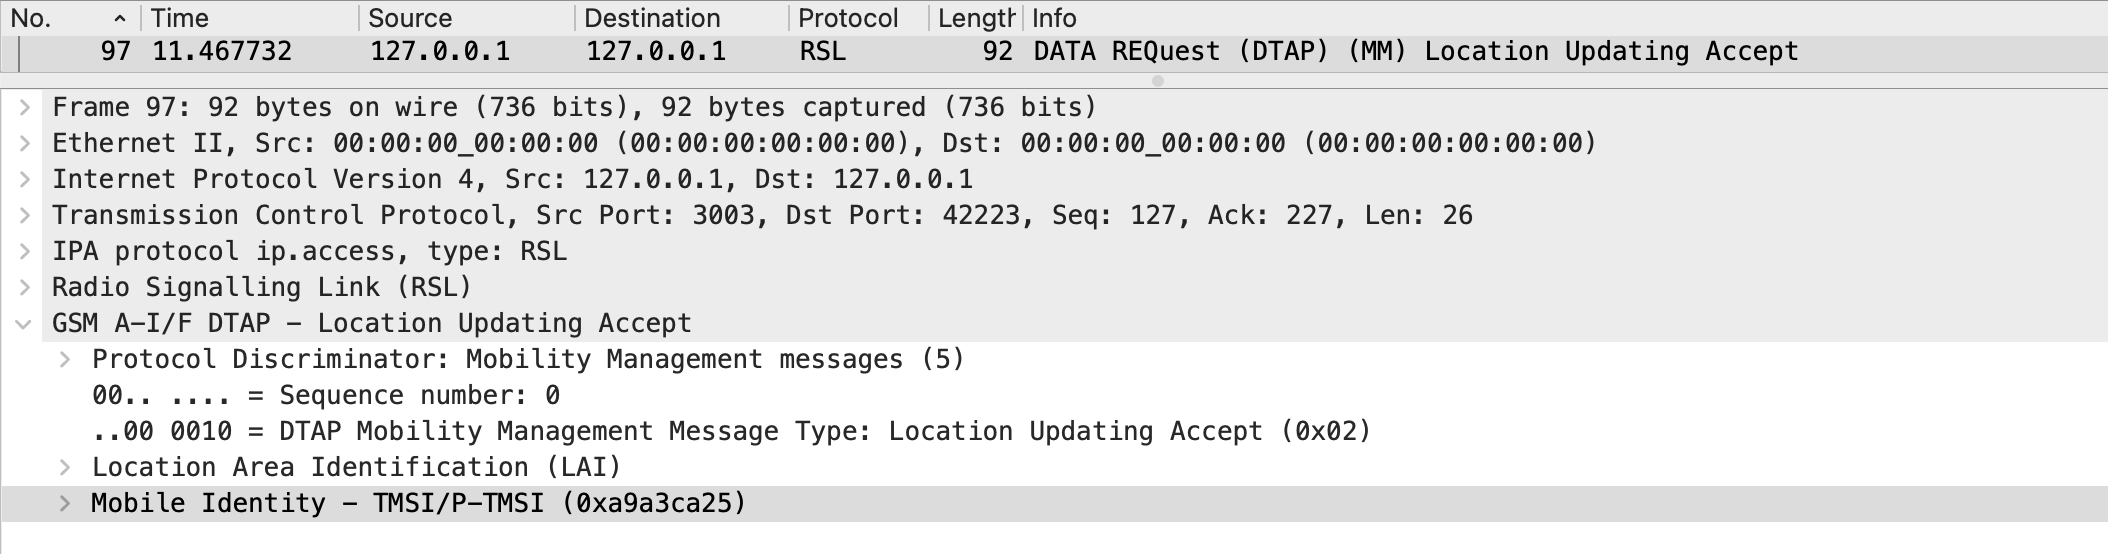Expand the Ethernet II tree node

click(x=25, y=143)
